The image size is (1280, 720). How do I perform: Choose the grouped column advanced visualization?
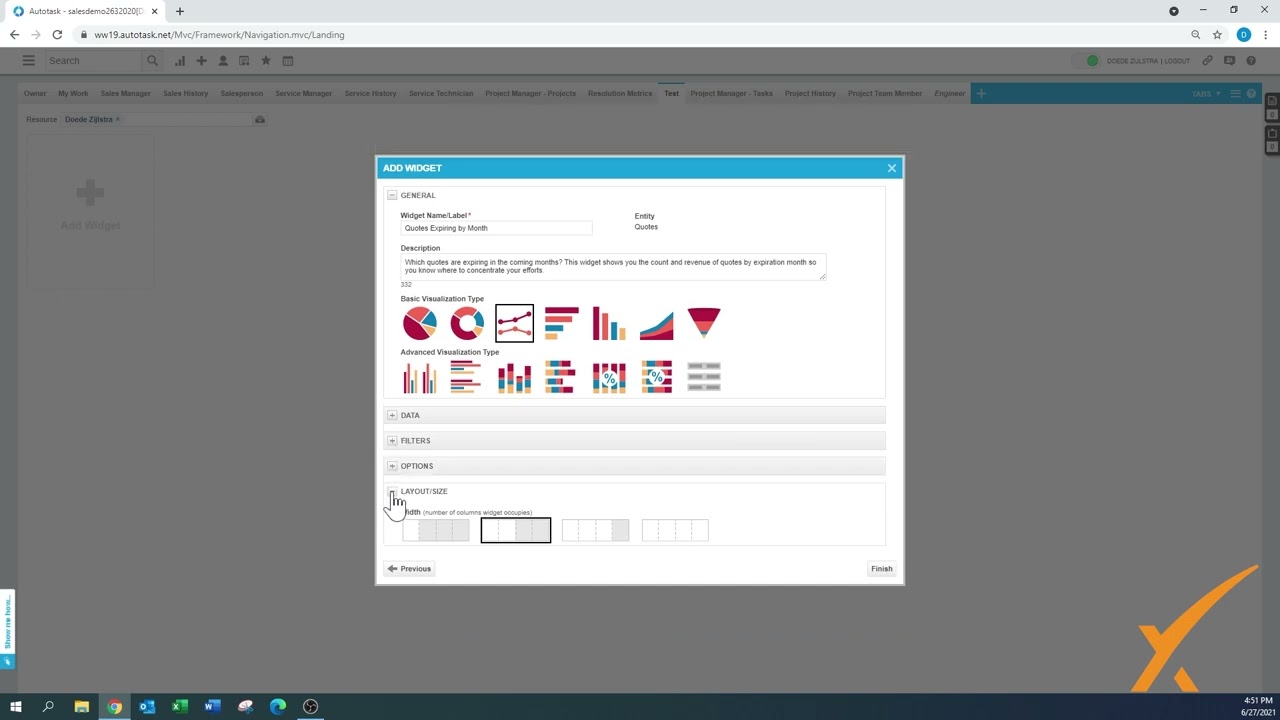420,377
